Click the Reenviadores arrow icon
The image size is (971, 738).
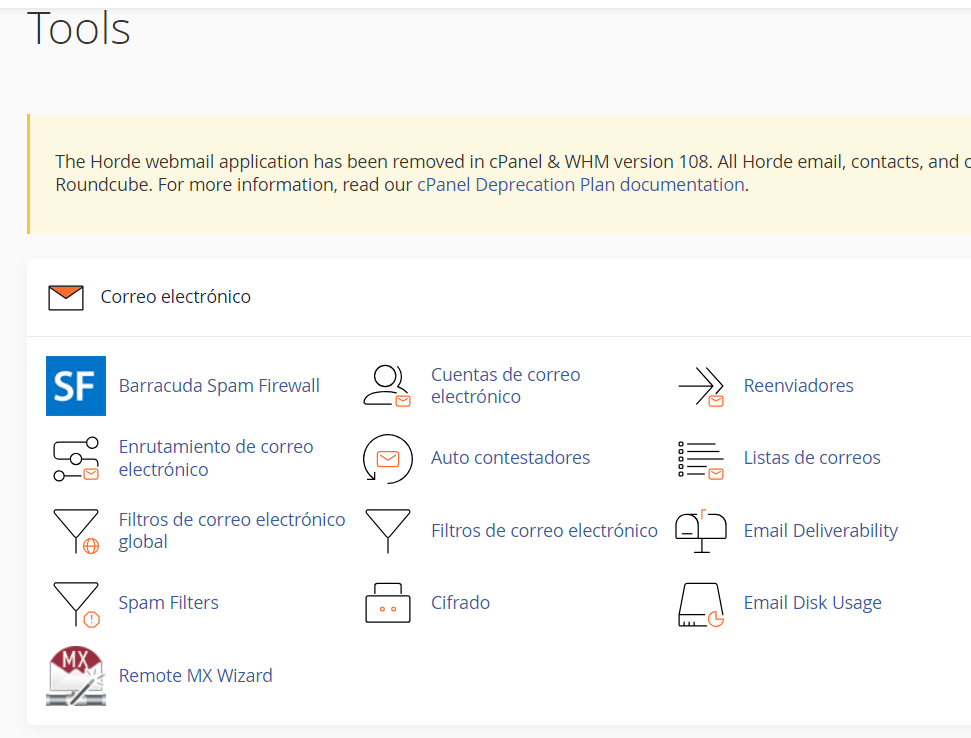point(701,386)
